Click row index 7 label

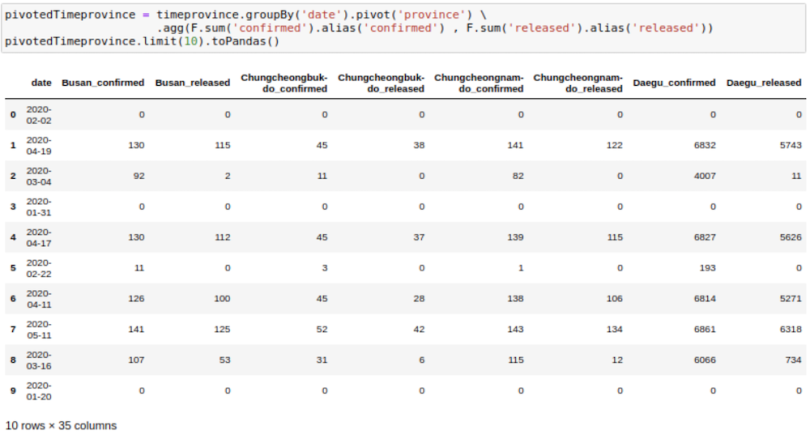[x=13, y=329]
